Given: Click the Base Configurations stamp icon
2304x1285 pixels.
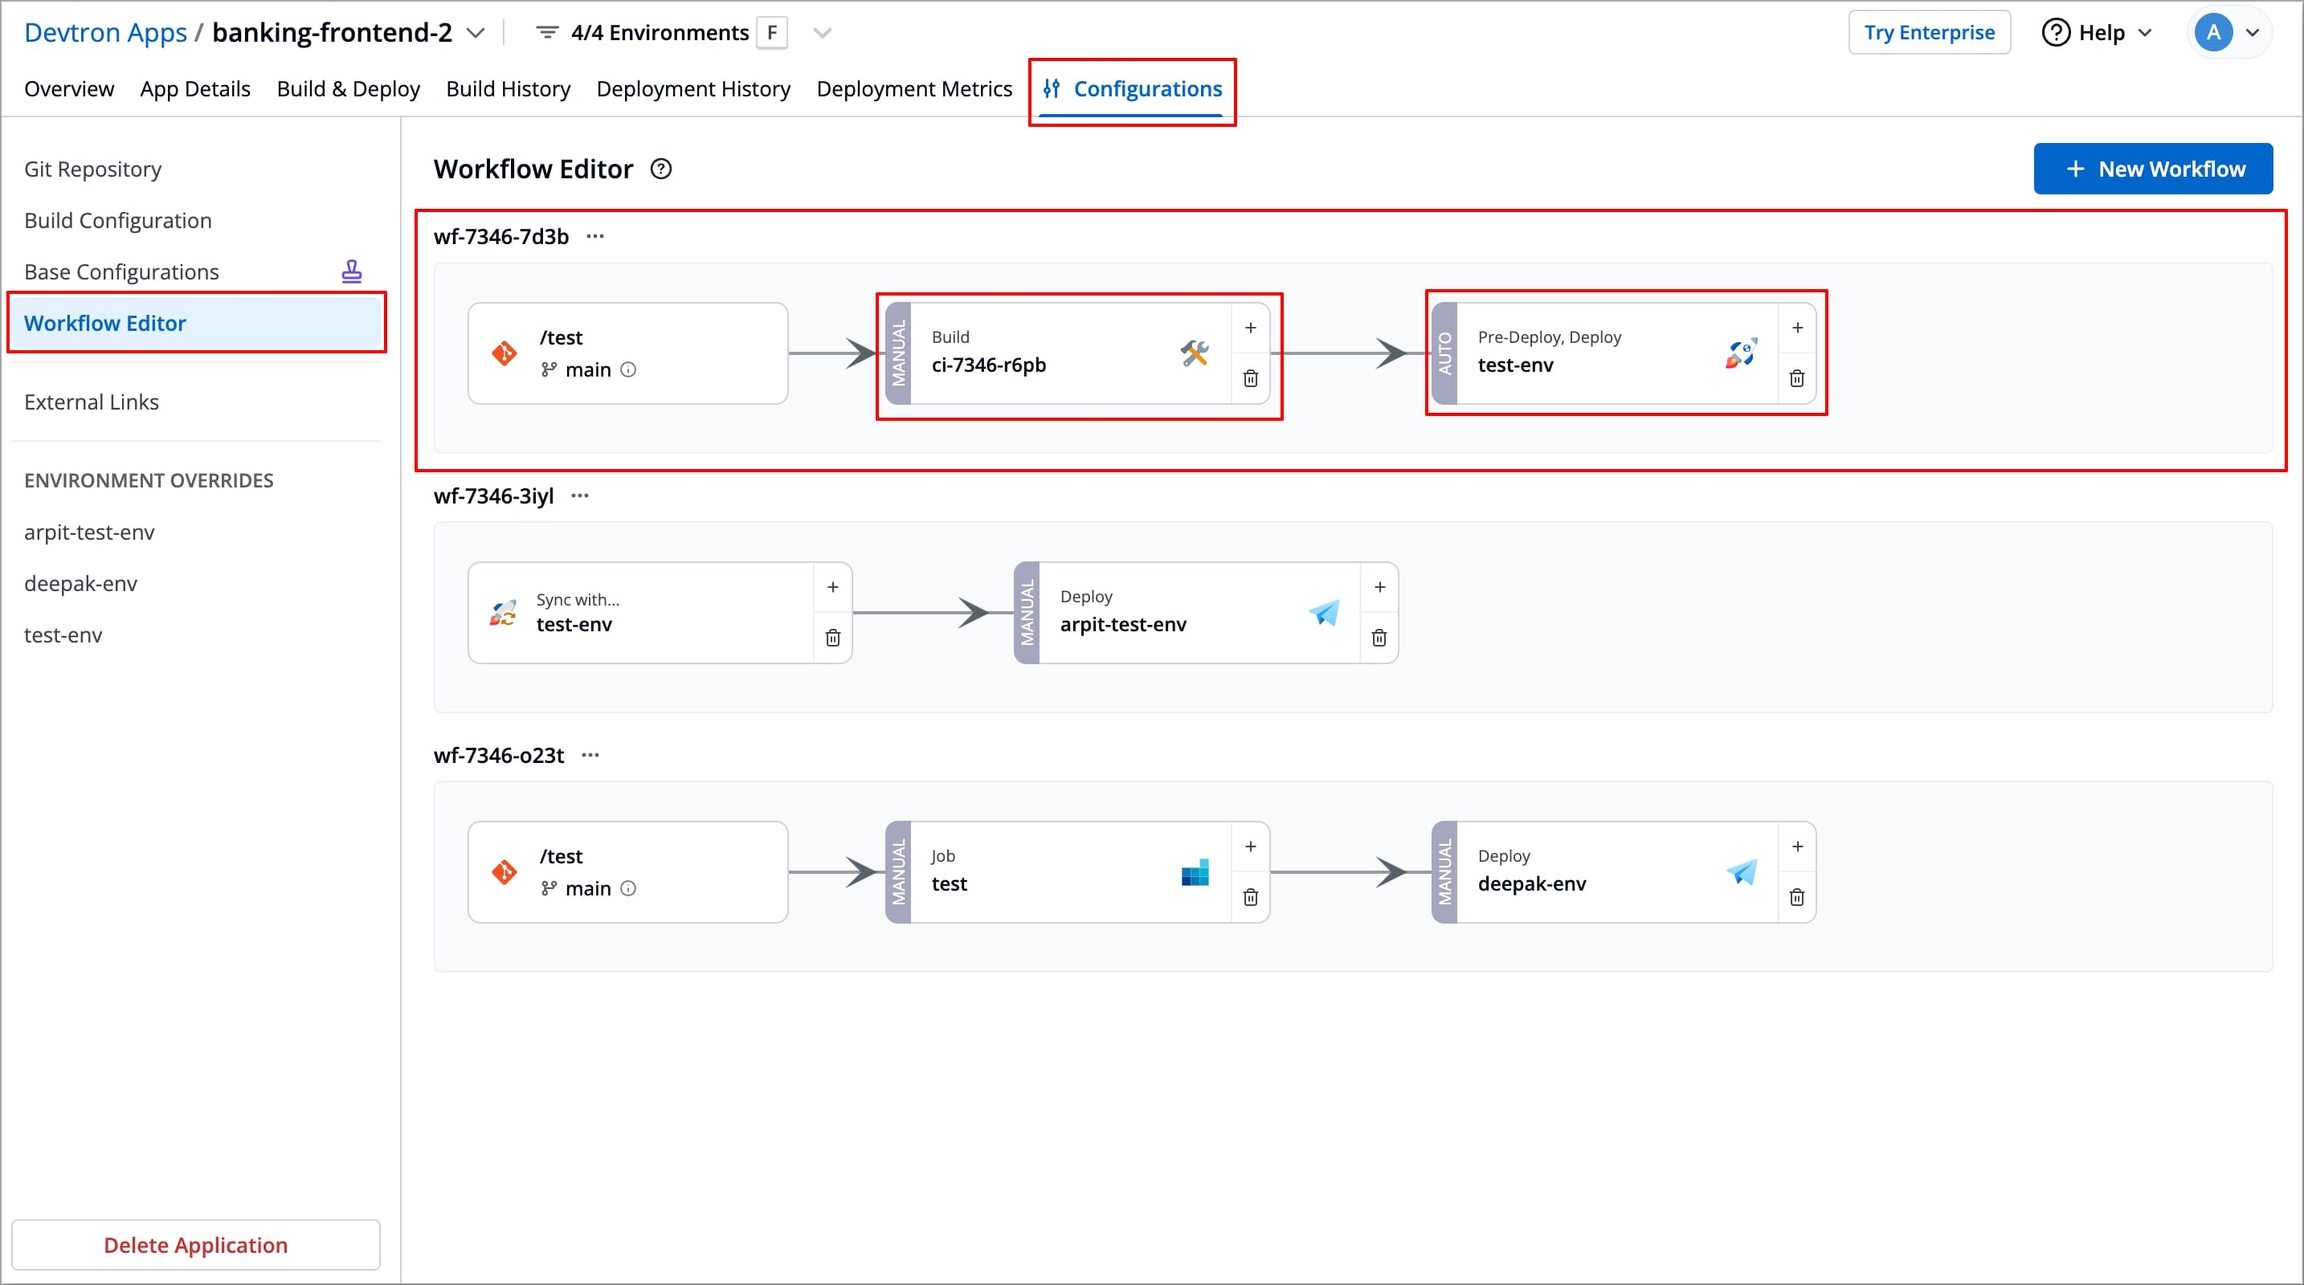Looking at the screenshot, I should coord(352,272).
